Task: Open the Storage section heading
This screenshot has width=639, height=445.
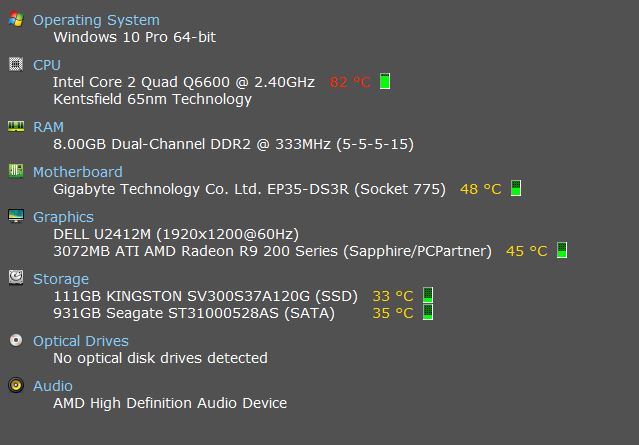Action: point(61,279)
